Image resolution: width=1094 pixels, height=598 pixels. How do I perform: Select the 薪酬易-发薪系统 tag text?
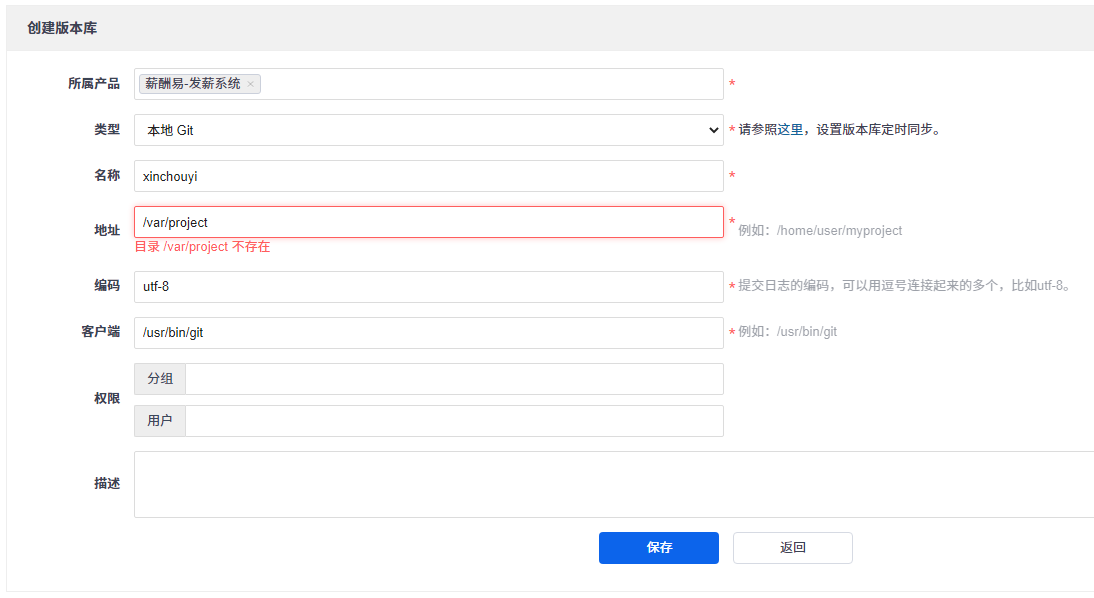(x=193, y=84)
